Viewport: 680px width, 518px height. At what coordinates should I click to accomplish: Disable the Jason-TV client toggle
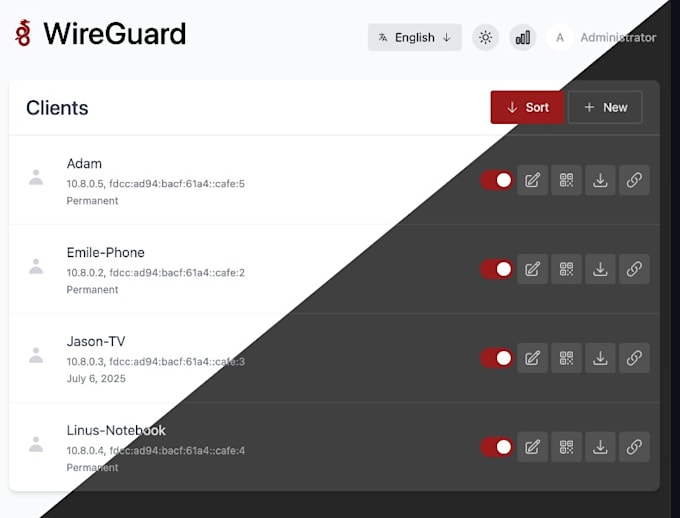point(497,358)
